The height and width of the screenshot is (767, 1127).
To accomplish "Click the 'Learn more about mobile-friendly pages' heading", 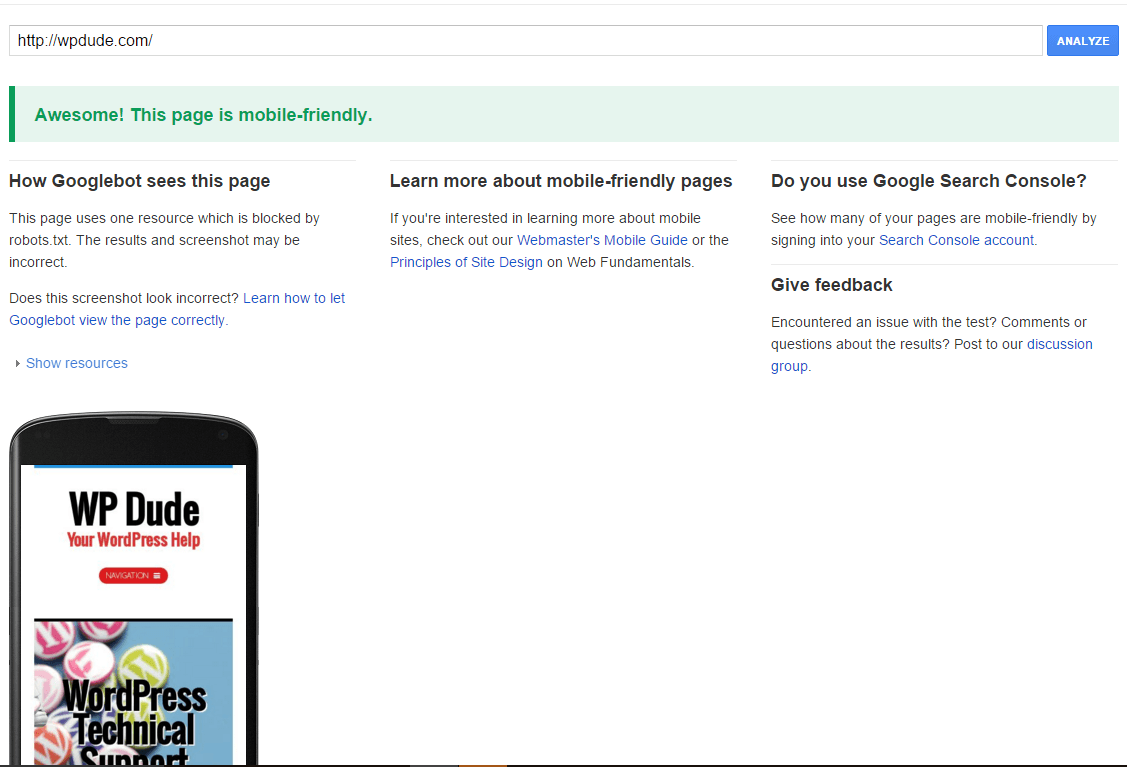I will 561,181.
